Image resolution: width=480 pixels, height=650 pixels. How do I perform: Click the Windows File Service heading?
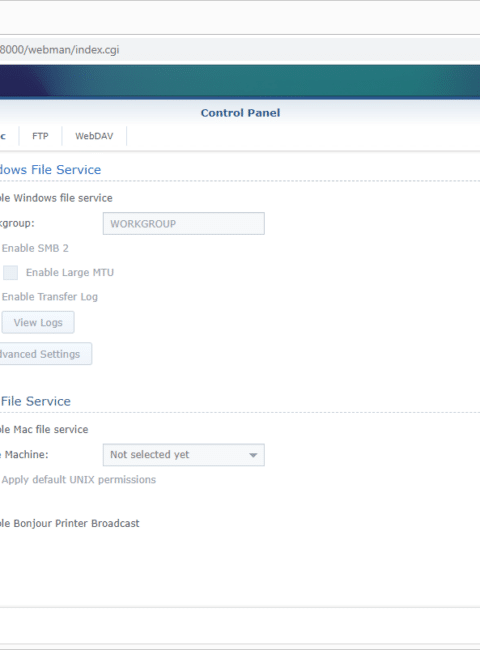pyautogui.click(x=50, y=170)
